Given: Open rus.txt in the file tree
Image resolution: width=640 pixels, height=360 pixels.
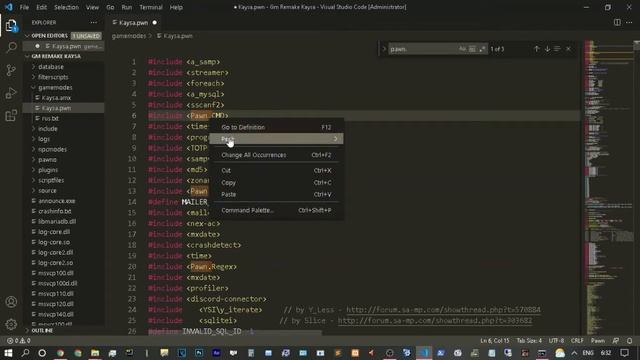Looking at the screenshot, I should click(x=51, y=118).
